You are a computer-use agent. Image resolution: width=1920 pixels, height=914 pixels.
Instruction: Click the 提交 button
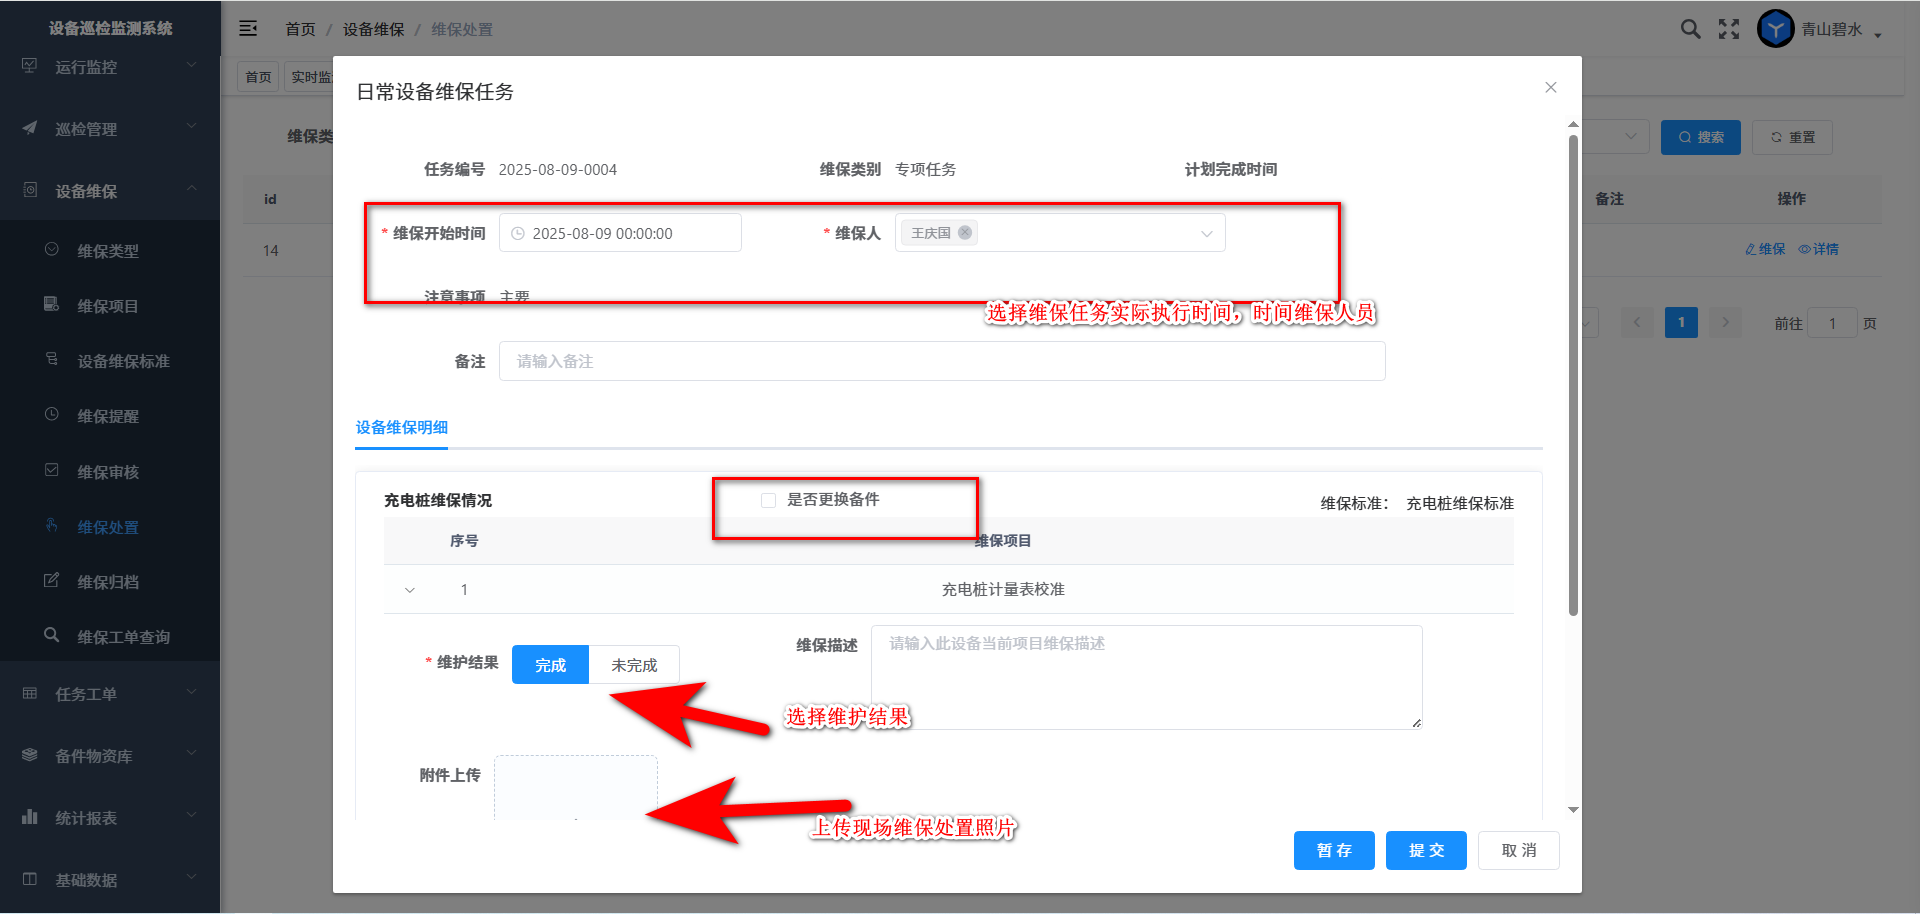click(1426, 850)
